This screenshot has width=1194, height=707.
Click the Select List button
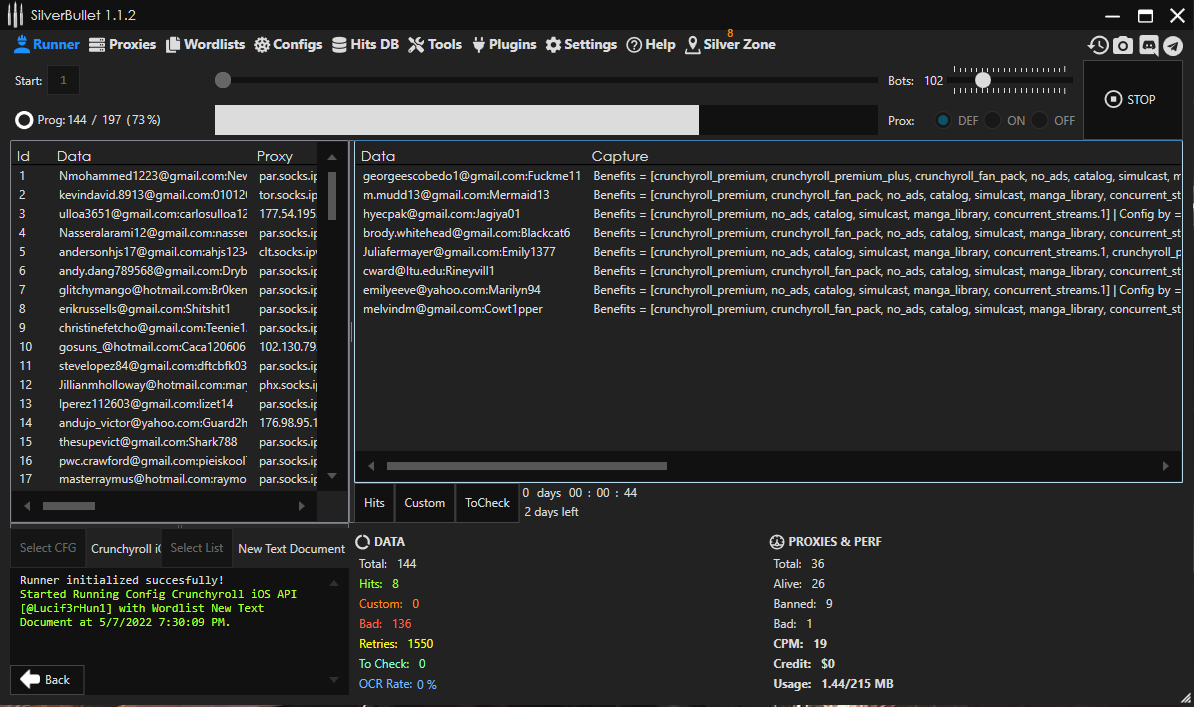tap(196, 548)
